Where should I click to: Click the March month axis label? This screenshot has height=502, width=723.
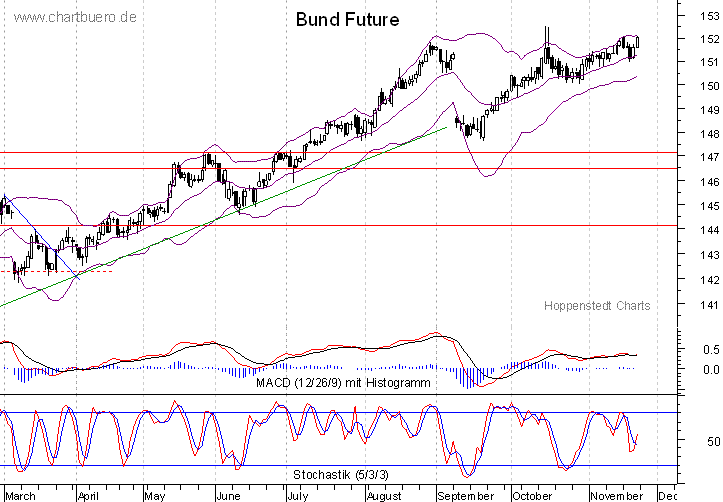tap(20, 496)
